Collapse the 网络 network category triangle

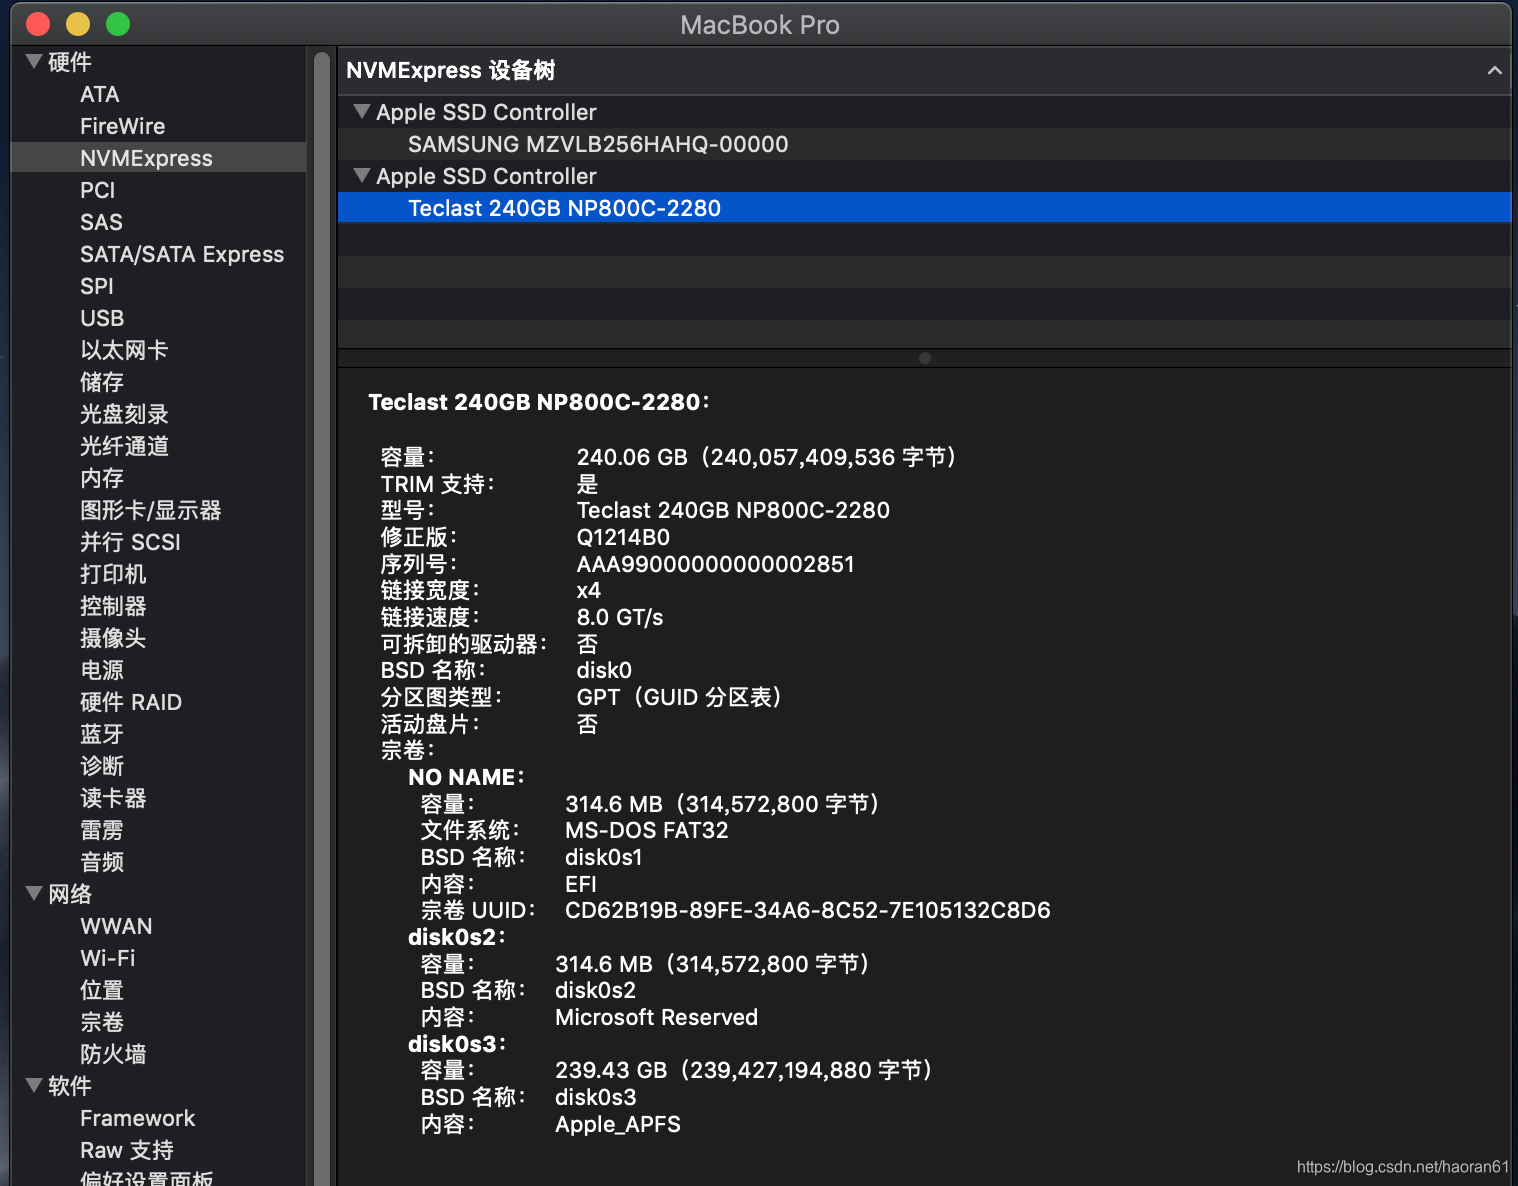(x=34, y=893)
